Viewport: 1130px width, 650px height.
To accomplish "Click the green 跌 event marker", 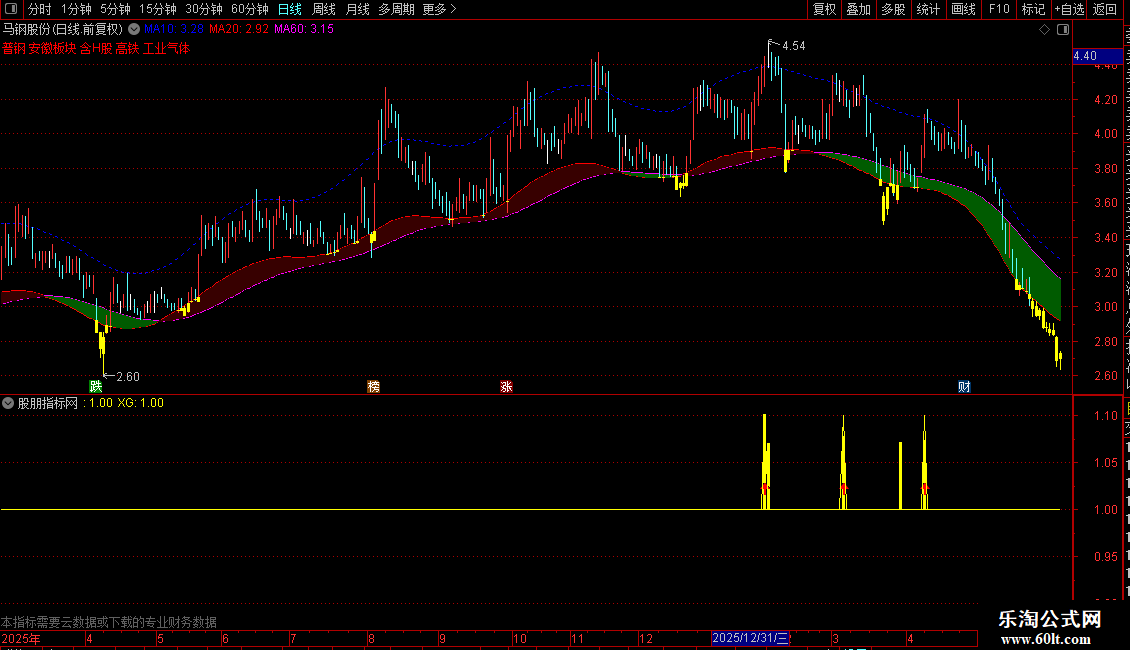I will pyautogui.click(x=96, y=386).
